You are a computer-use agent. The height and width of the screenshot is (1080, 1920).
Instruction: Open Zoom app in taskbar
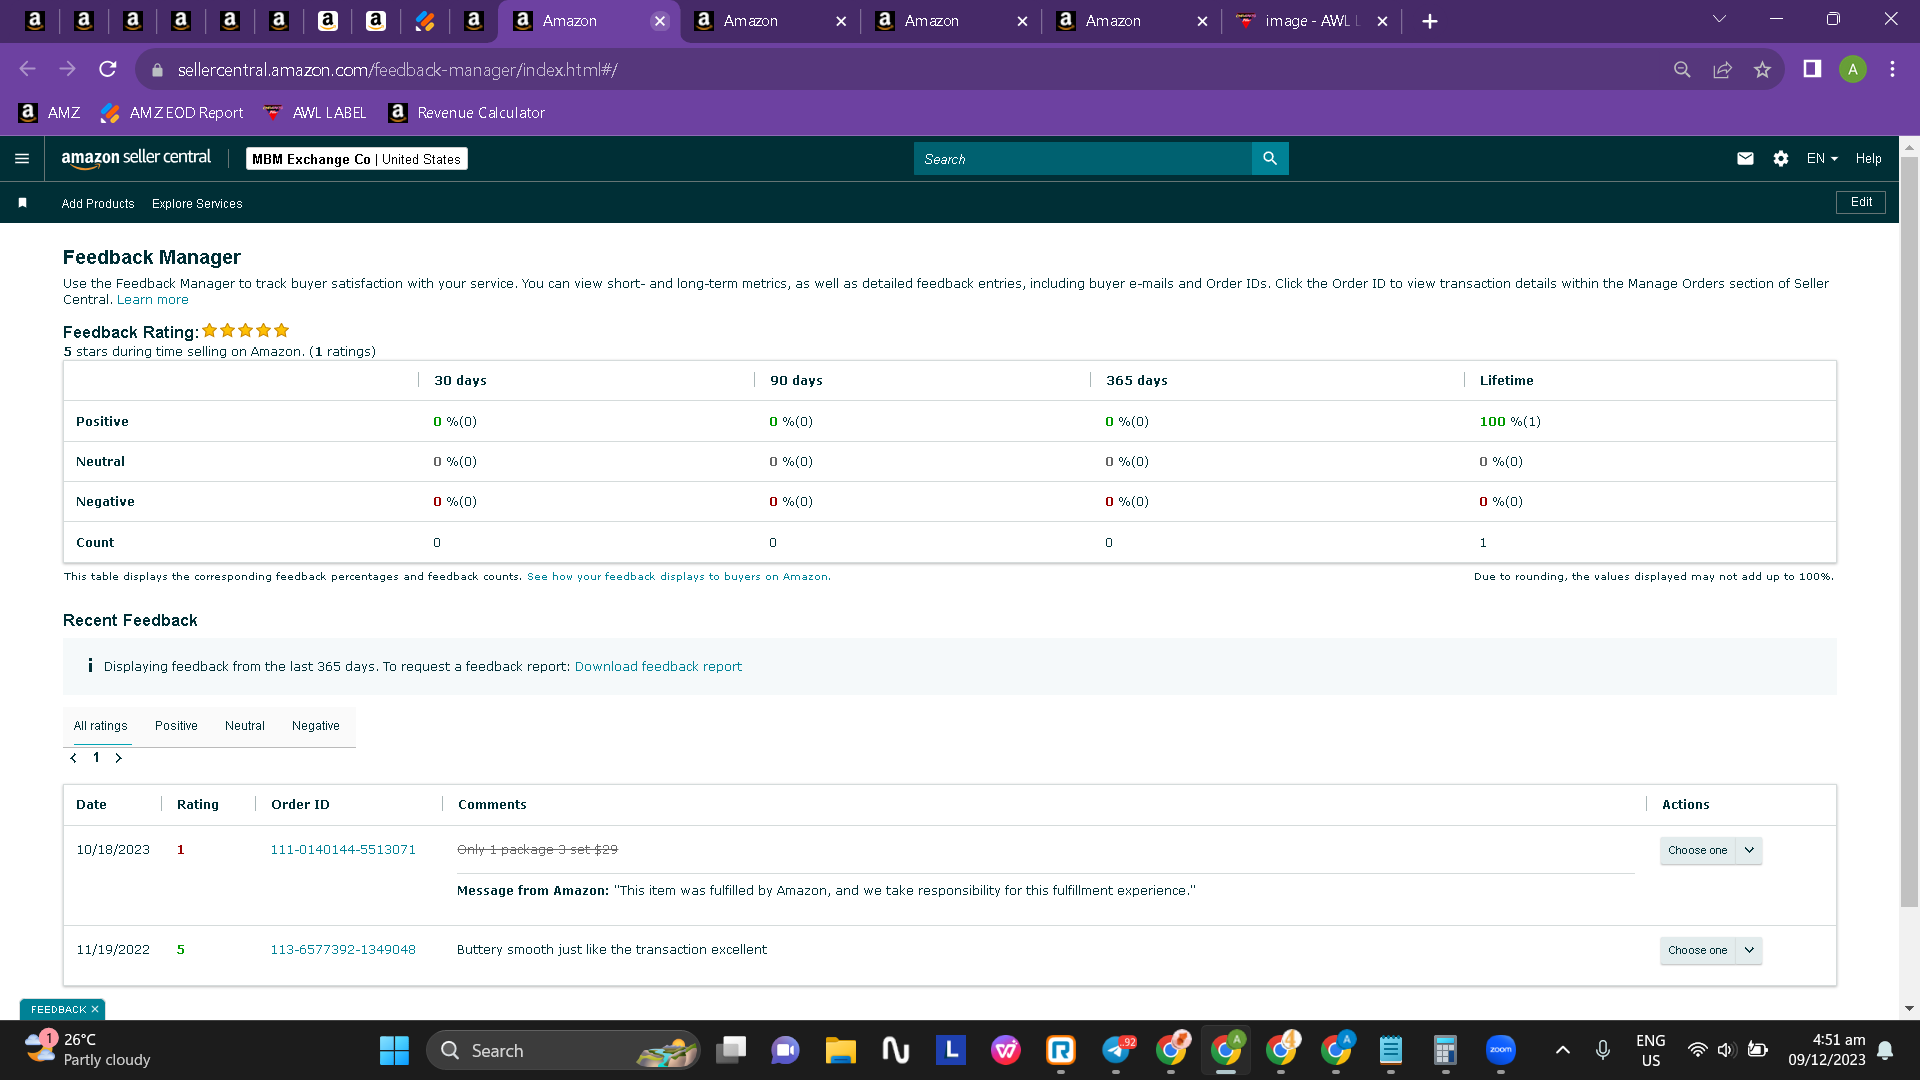(1500, 1050)
